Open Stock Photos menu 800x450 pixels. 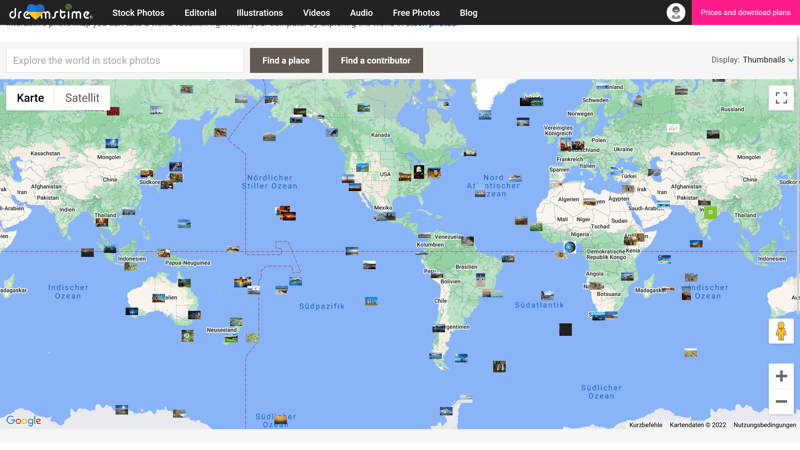pos(138,13)
